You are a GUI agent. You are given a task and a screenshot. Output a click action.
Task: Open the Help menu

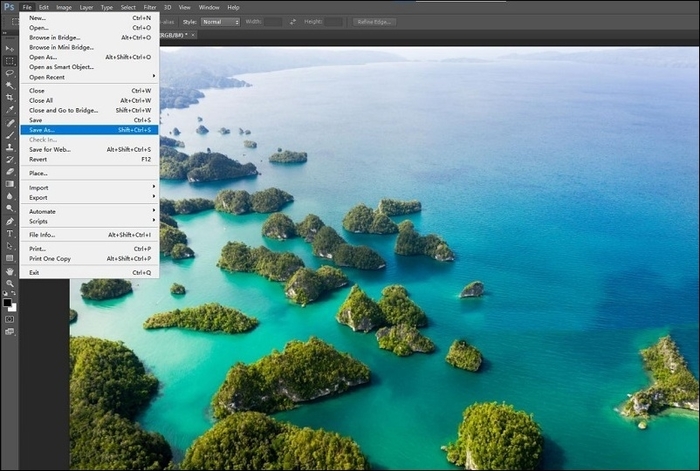click(233, 7)
